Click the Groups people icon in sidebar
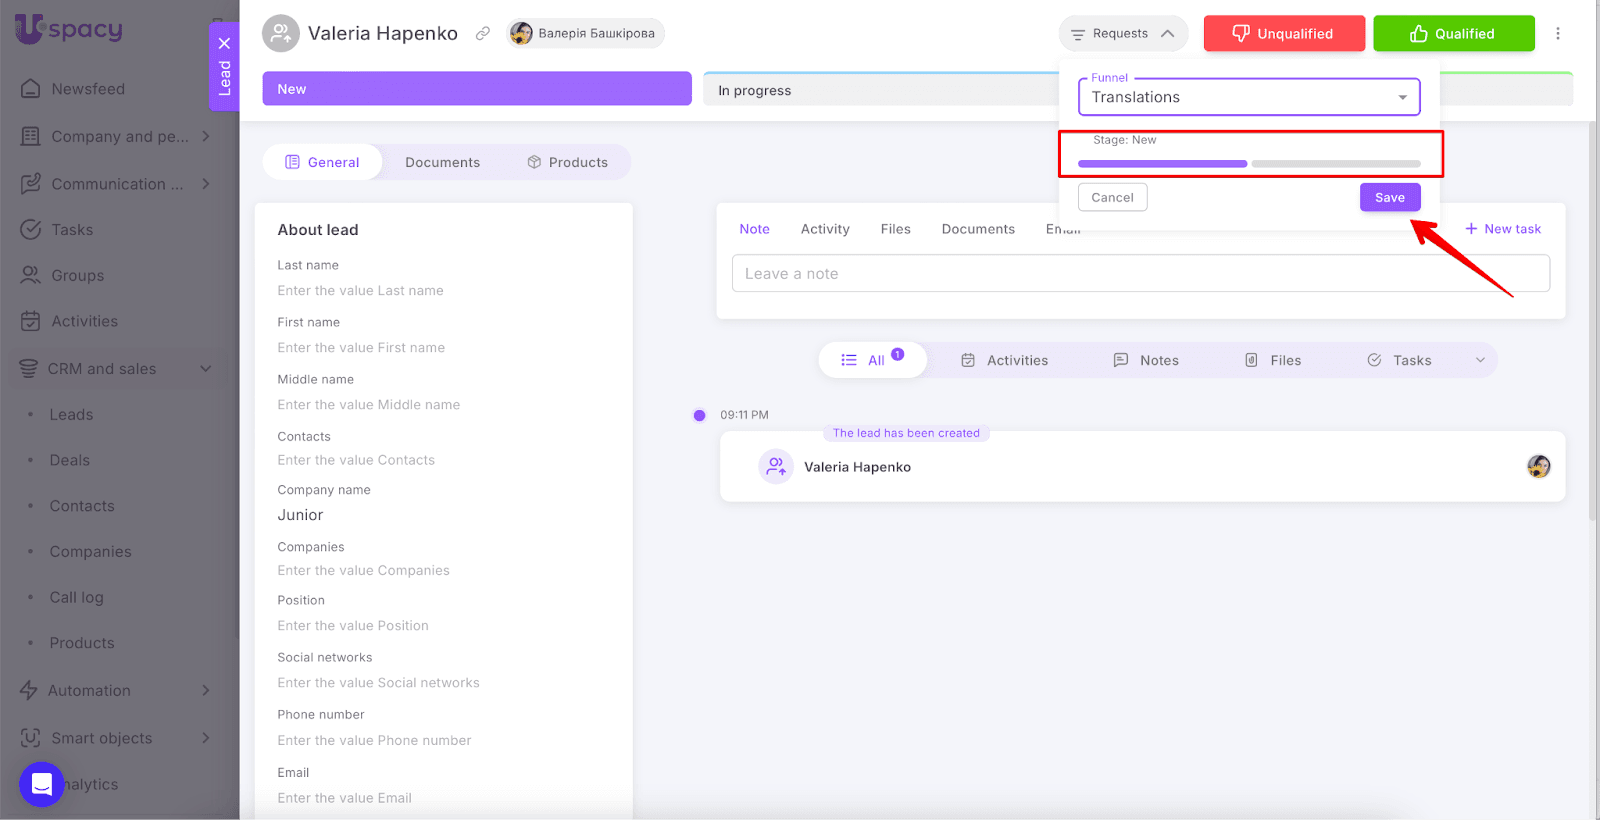Screen dimensions: 1600x820 click(31, 275)
